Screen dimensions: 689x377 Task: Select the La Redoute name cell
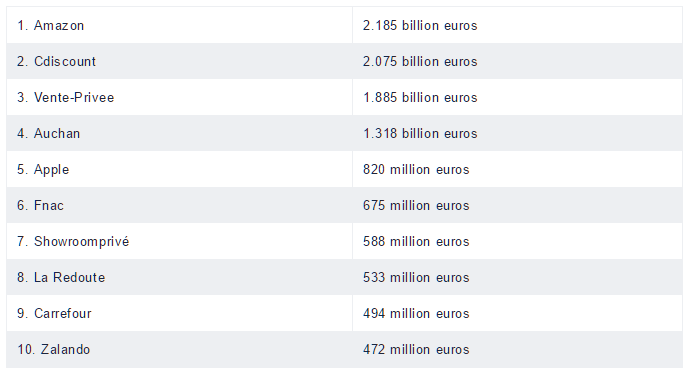tap(179, 277)
